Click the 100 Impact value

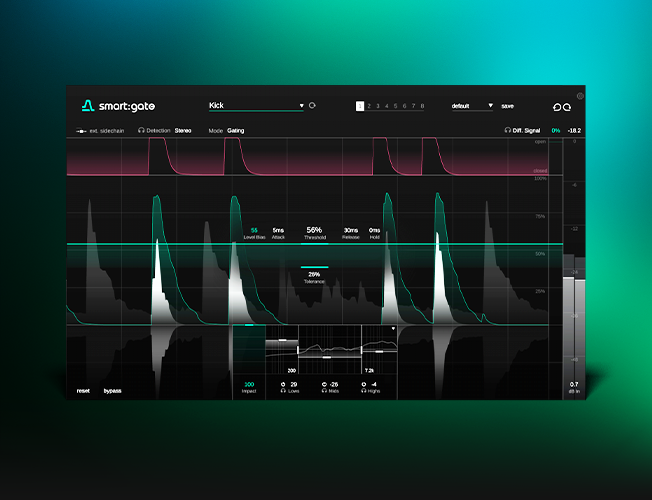point(249,384)
